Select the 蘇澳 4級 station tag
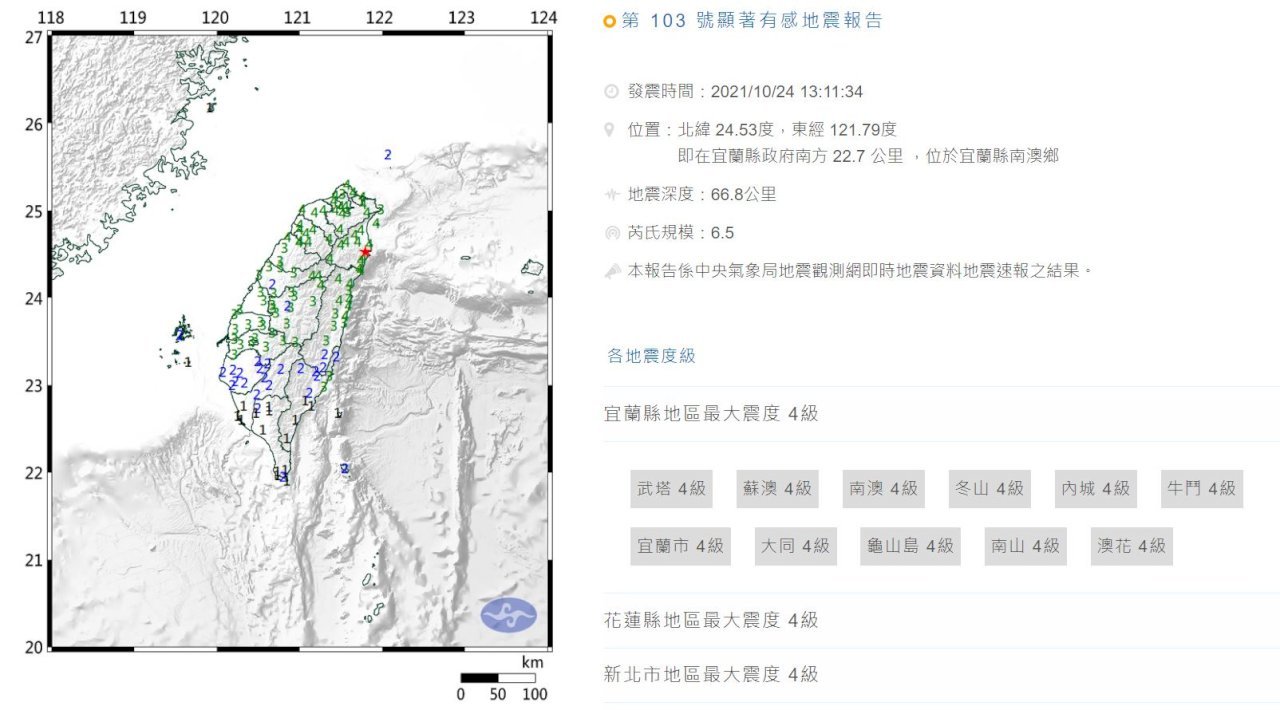1280x710 pixels. pos(777,489)
